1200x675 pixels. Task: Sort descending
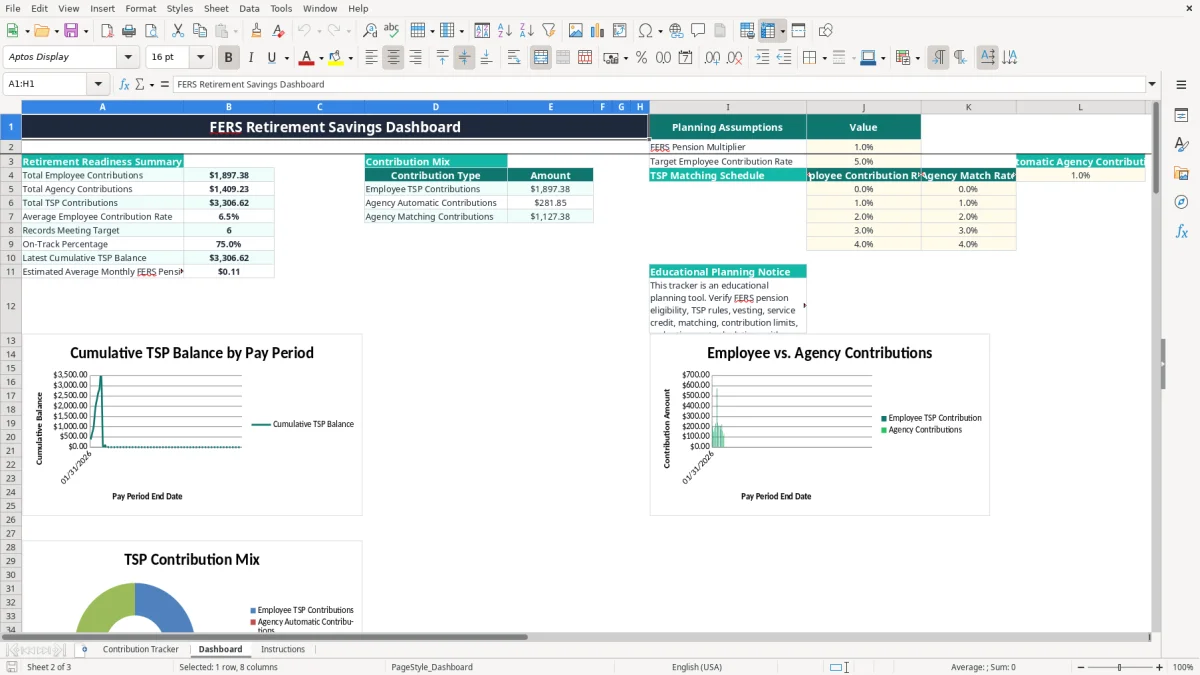coord(527,31)
